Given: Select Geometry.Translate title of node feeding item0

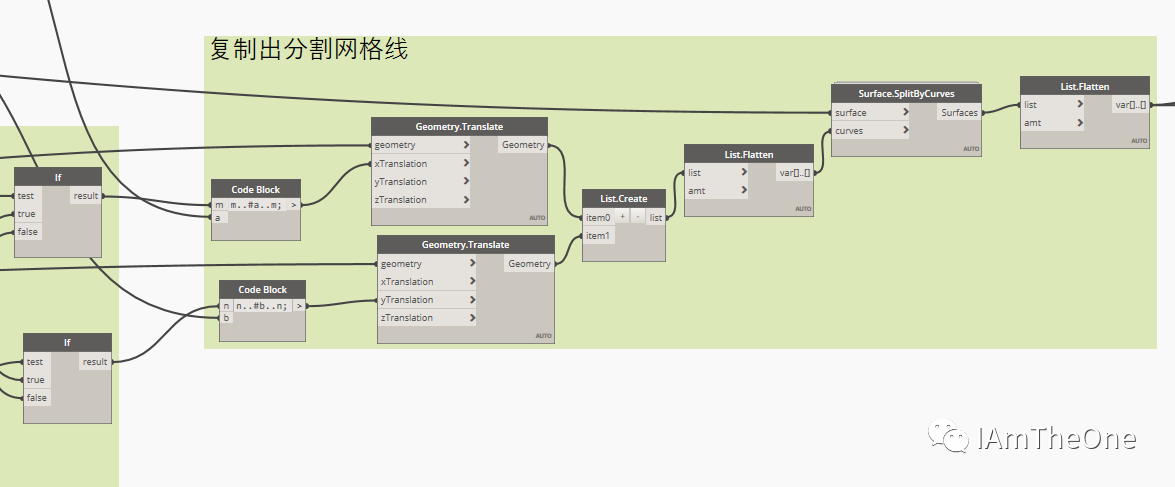Looking at the screenshot, I should pos(459,127).
